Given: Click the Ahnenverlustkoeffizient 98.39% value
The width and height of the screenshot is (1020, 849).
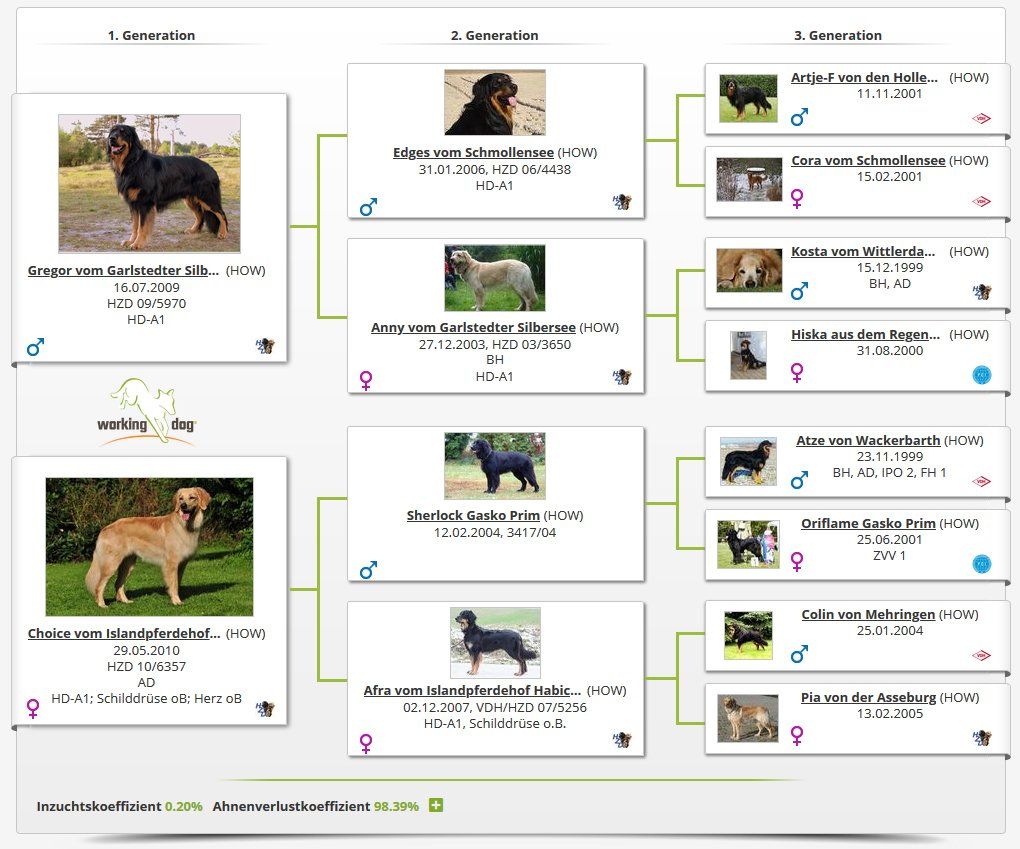Looking at the screenshot, I should (x=396, y=806).
